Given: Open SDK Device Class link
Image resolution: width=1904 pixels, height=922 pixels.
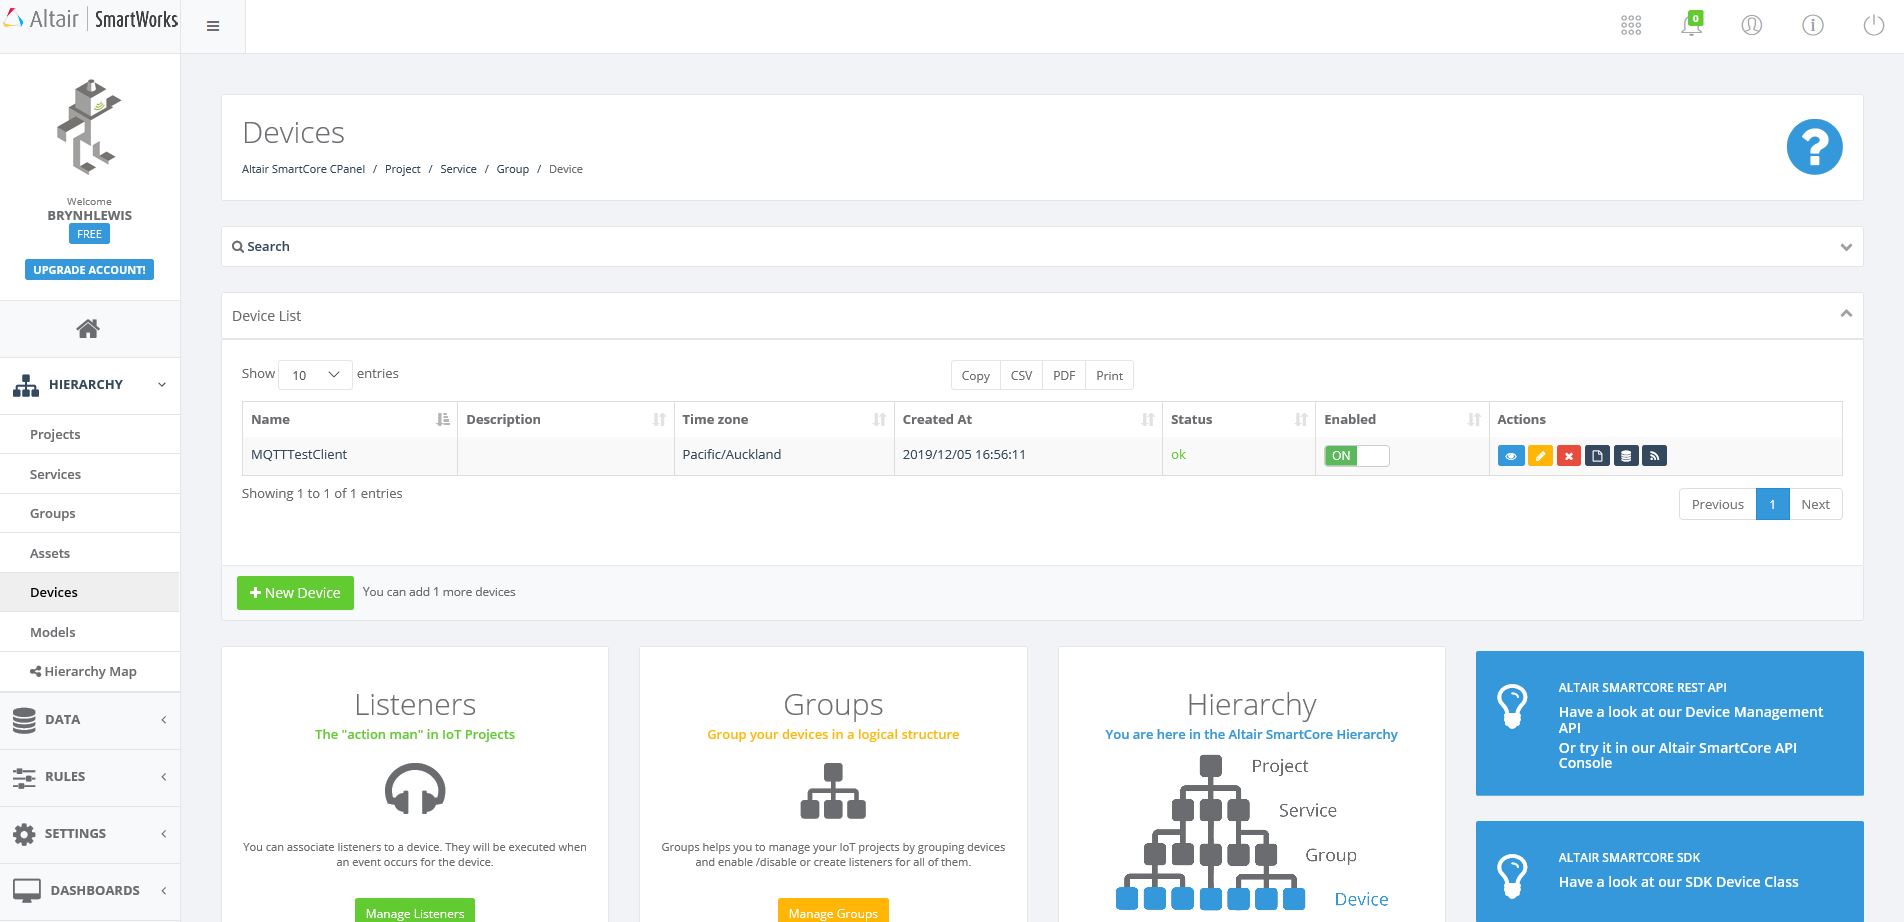Looking at the screenshot, I should click(1678, 882).
